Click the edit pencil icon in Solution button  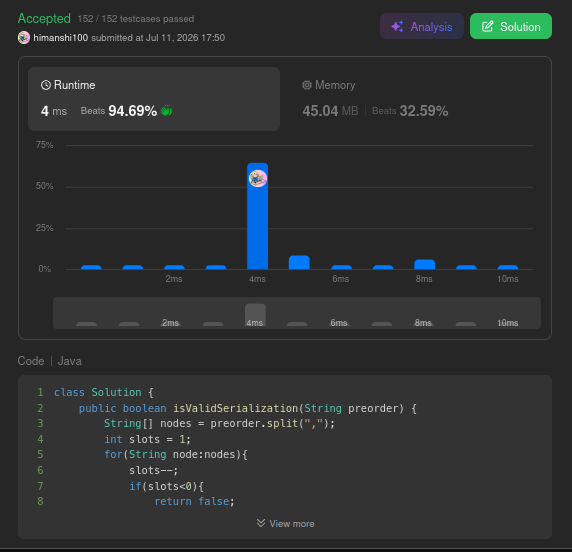488,26
